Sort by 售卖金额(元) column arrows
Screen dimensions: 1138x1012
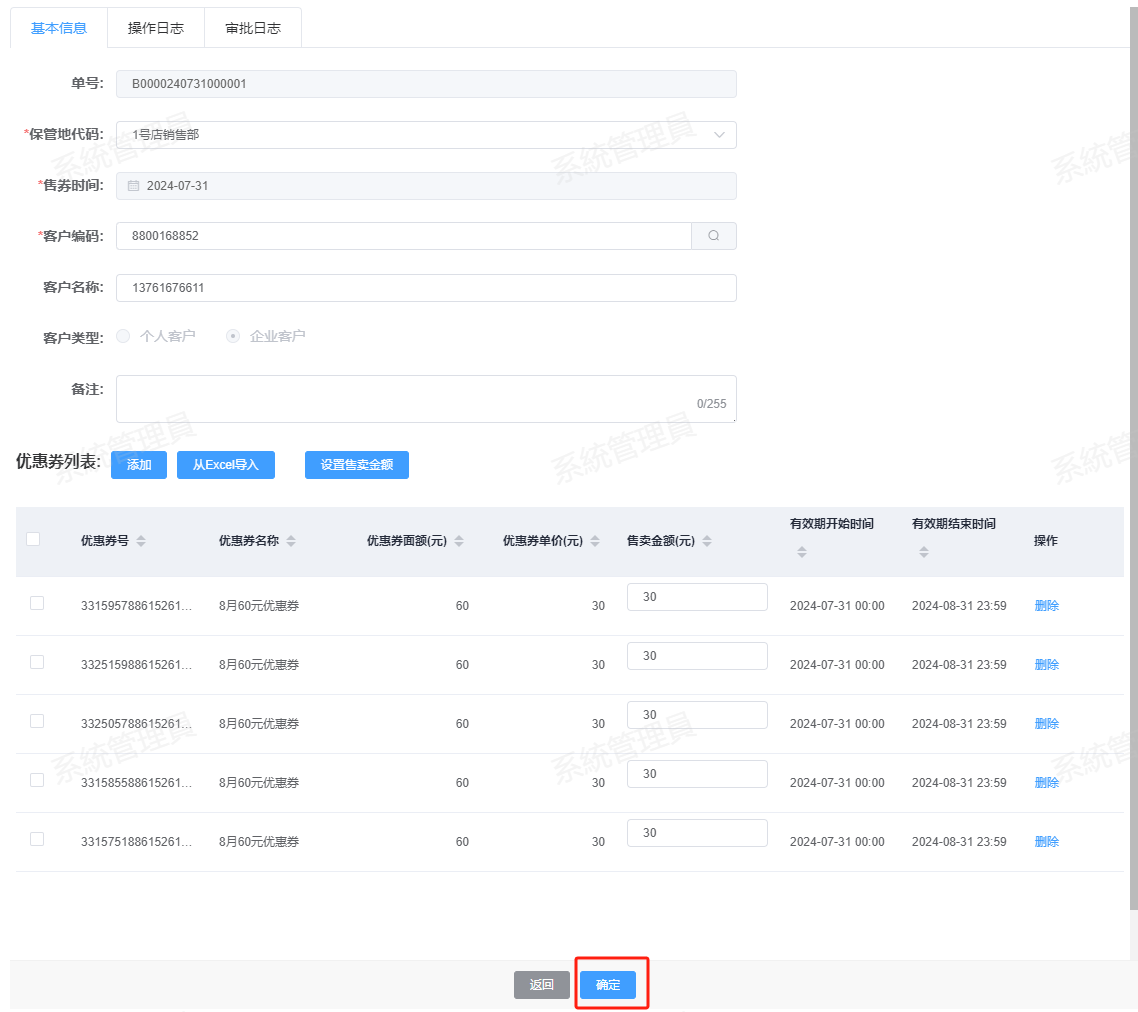[x=707, y=541]
